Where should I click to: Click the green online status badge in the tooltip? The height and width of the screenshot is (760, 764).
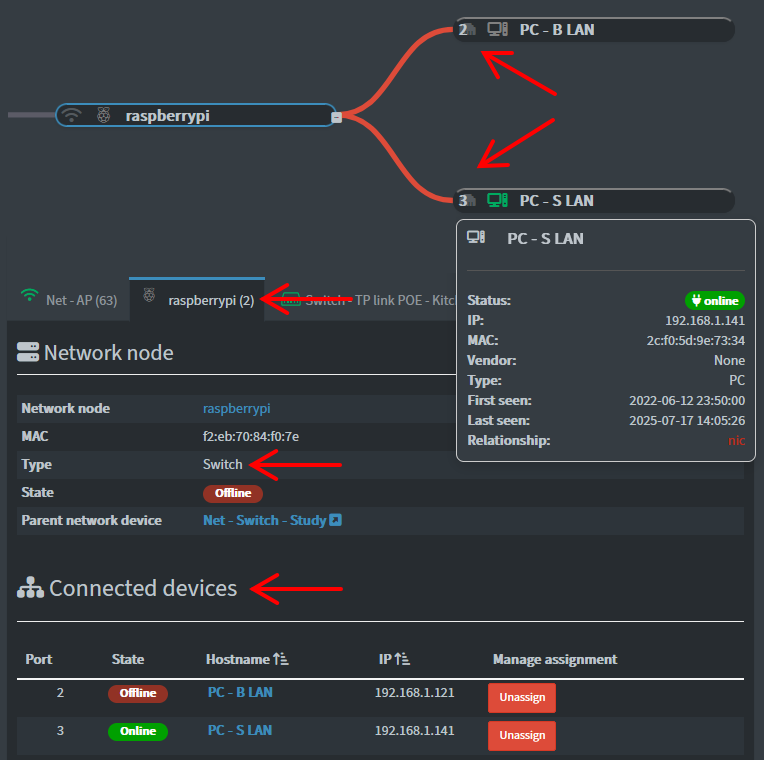pos(714,300)
